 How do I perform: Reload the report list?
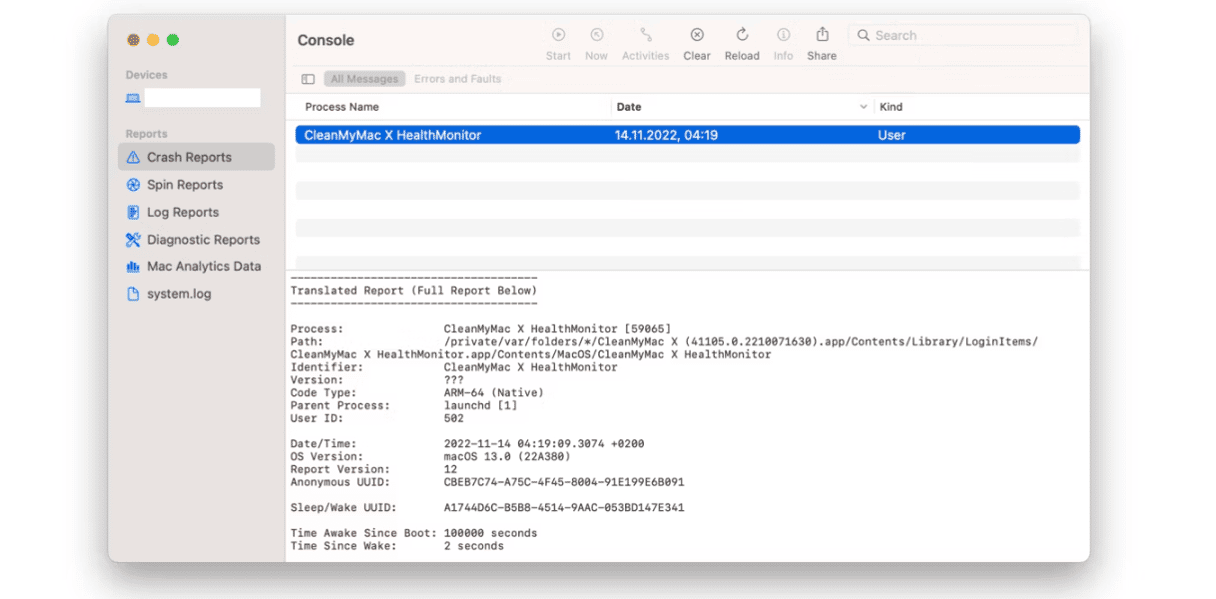click(x=742, y=35)
